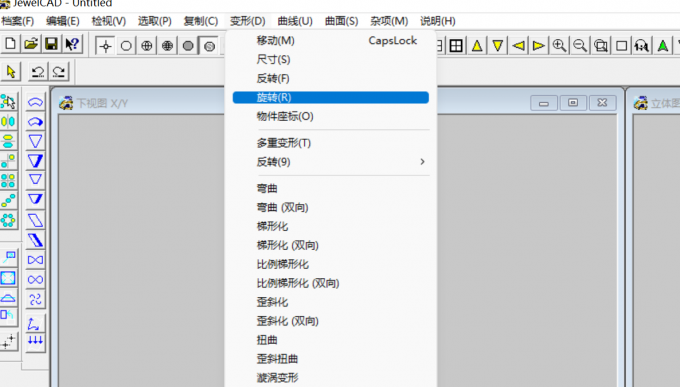680x387 pixels.
Task: Click the New file icon
Action: (10, 45)
